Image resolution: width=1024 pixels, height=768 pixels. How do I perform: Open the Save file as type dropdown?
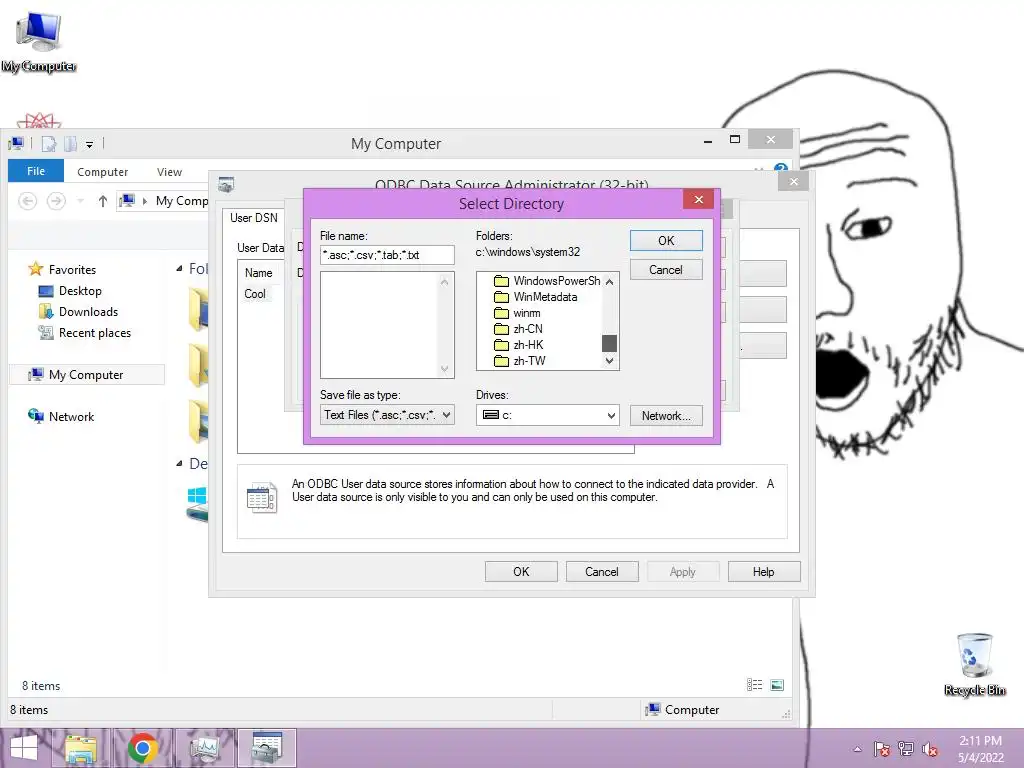(x=387, y=415)
